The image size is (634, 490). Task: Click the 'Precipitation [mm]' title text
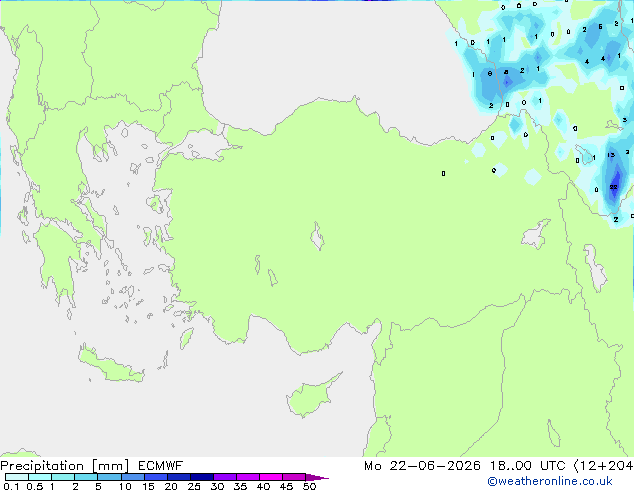coord(65,466)
